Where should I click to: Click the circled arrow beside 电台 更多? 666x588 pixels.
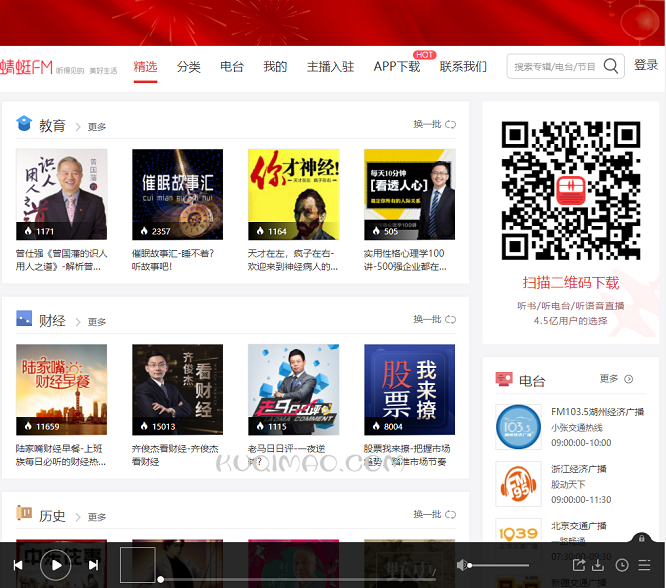coord(629,379)
